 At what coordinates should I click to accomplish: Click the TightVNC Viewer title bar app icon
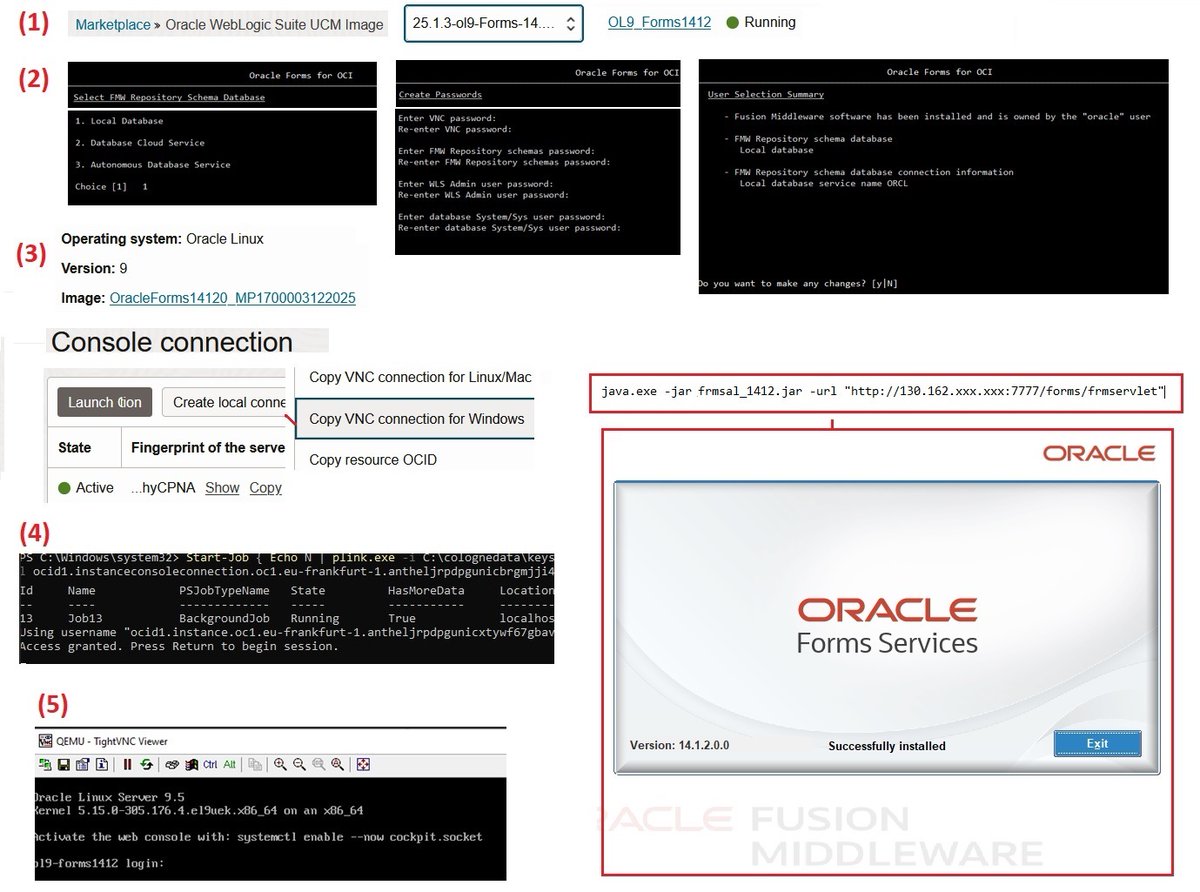click(x=45, y=741)
